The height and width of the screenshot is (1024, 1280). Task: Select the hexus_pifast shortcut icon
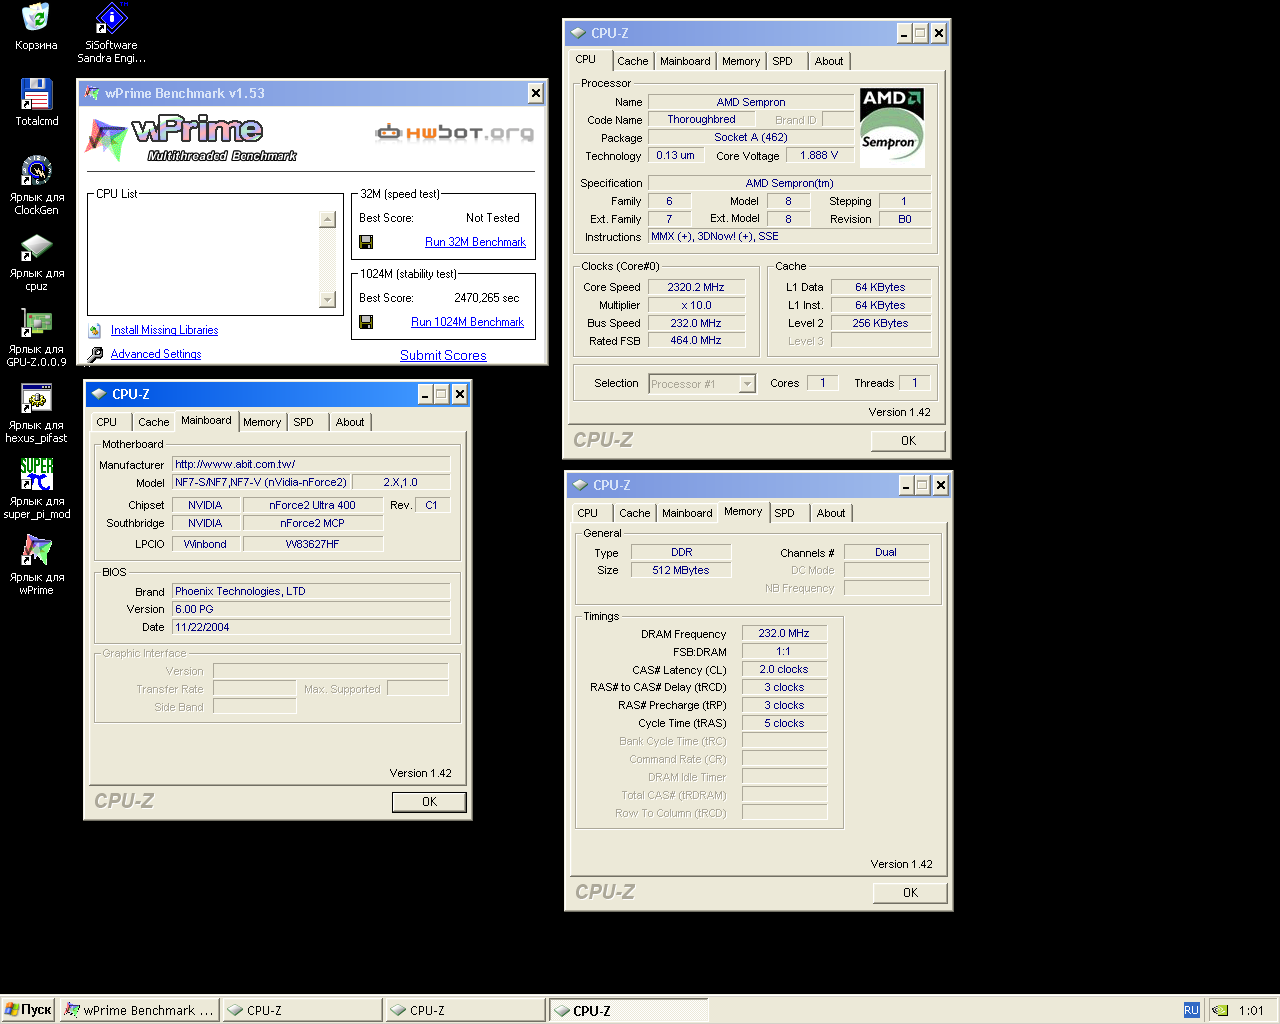36,399
